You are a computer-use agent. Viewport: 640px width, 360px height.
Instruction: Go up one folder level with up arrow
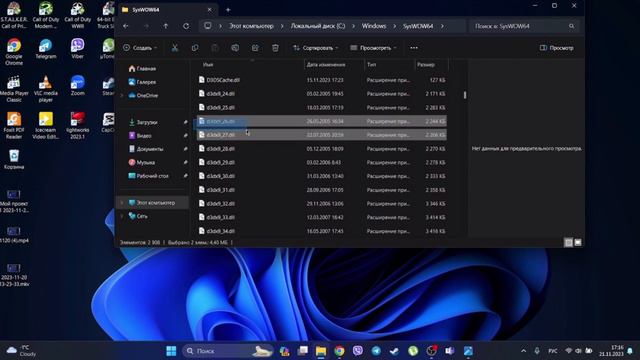[166, 26]
